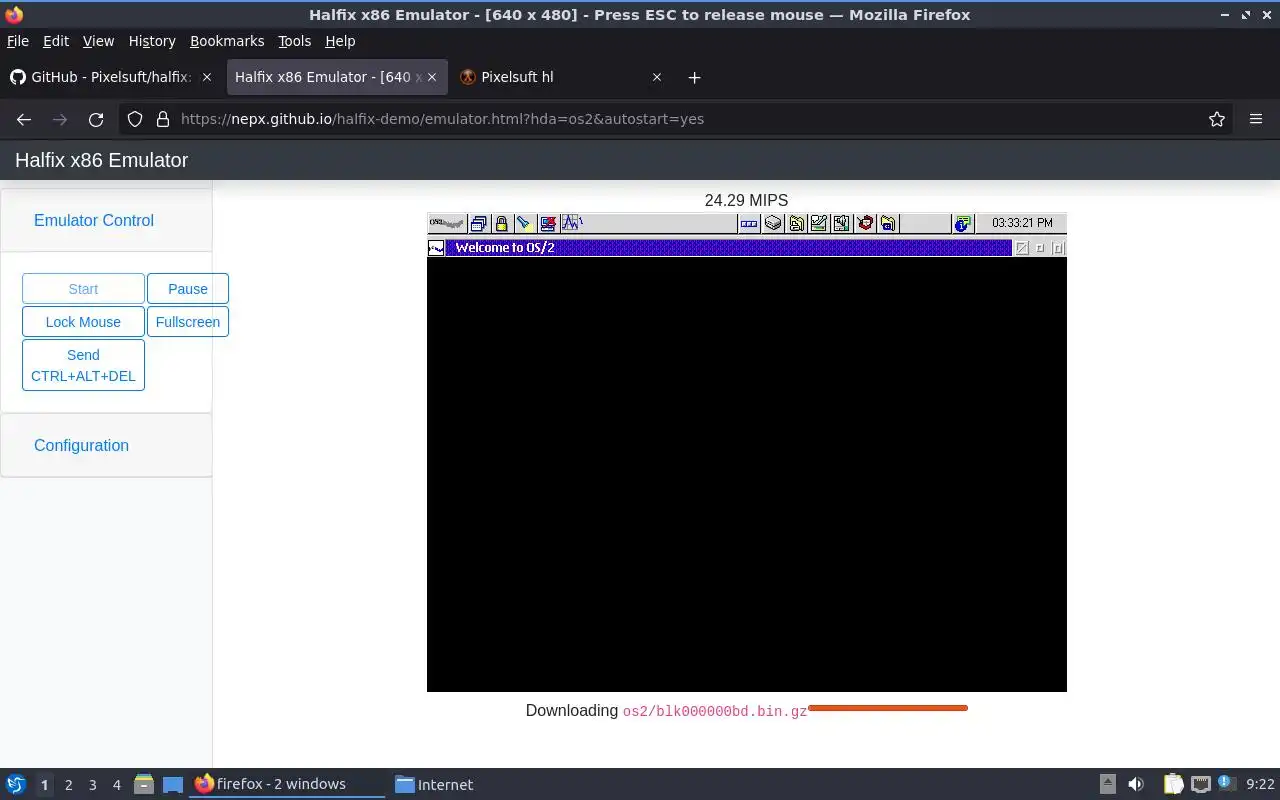Switch emulator to Fullscreen
The width and height of the screenshot is (1280, 800).
[188, 322]
